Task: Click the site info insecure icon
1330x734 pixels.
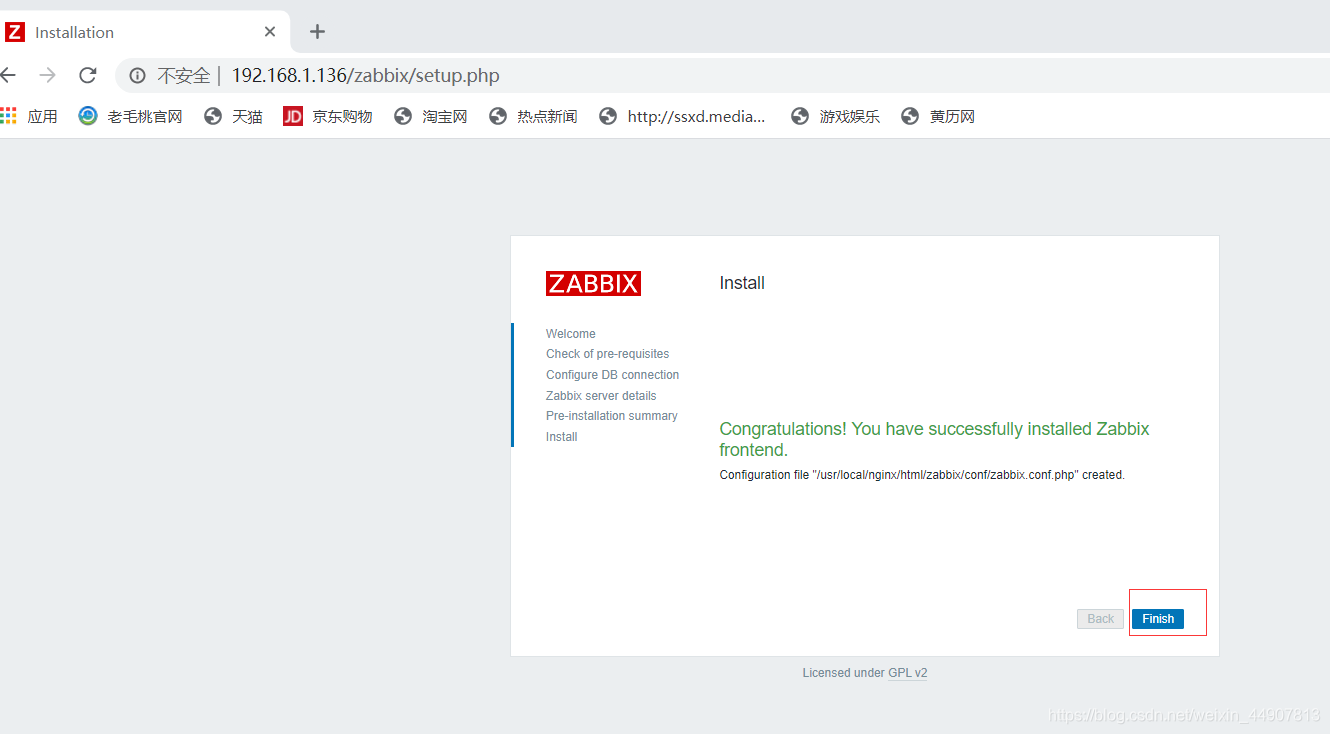Action: click(x=138, y=76)
